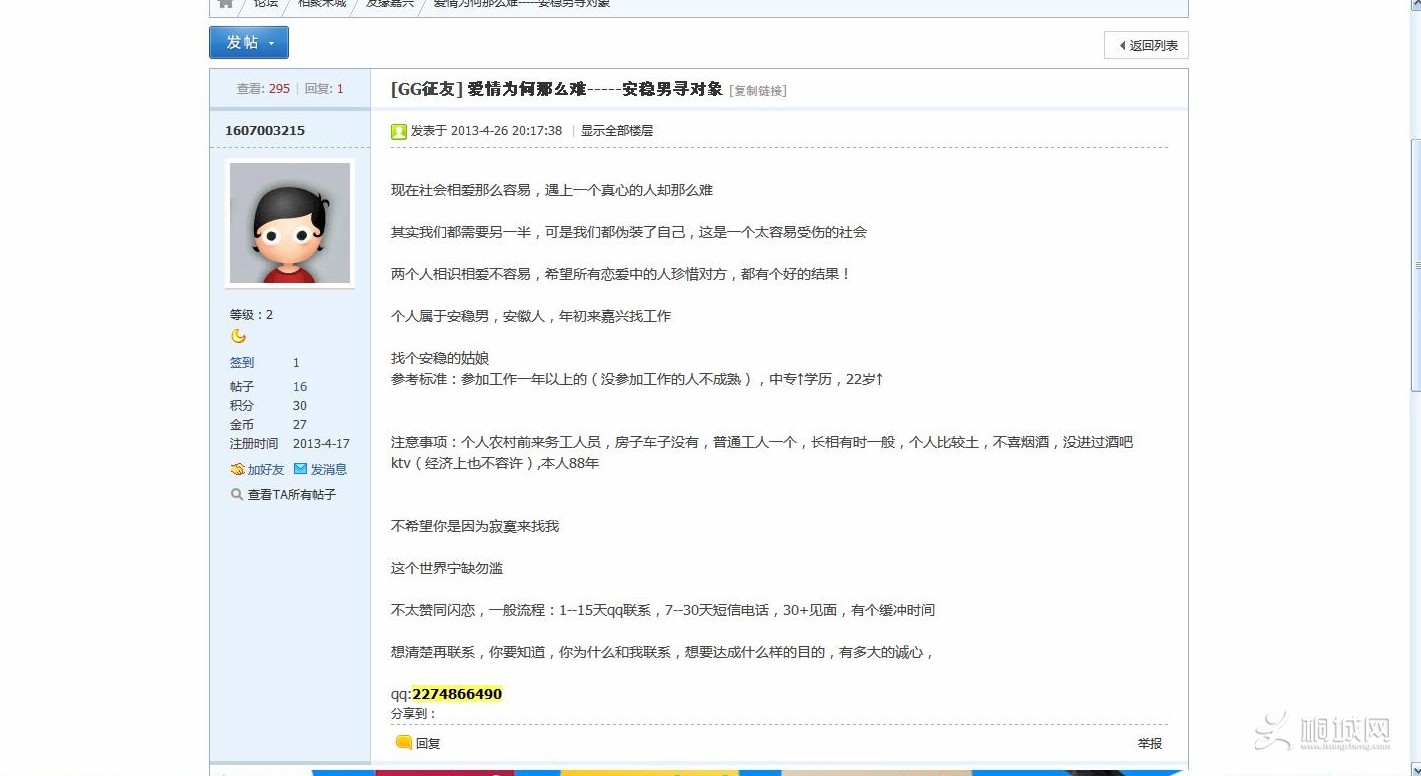This screenshot has width=1421, height=776.
Task: Click the moon level icon
Action: tap(238, 337)
